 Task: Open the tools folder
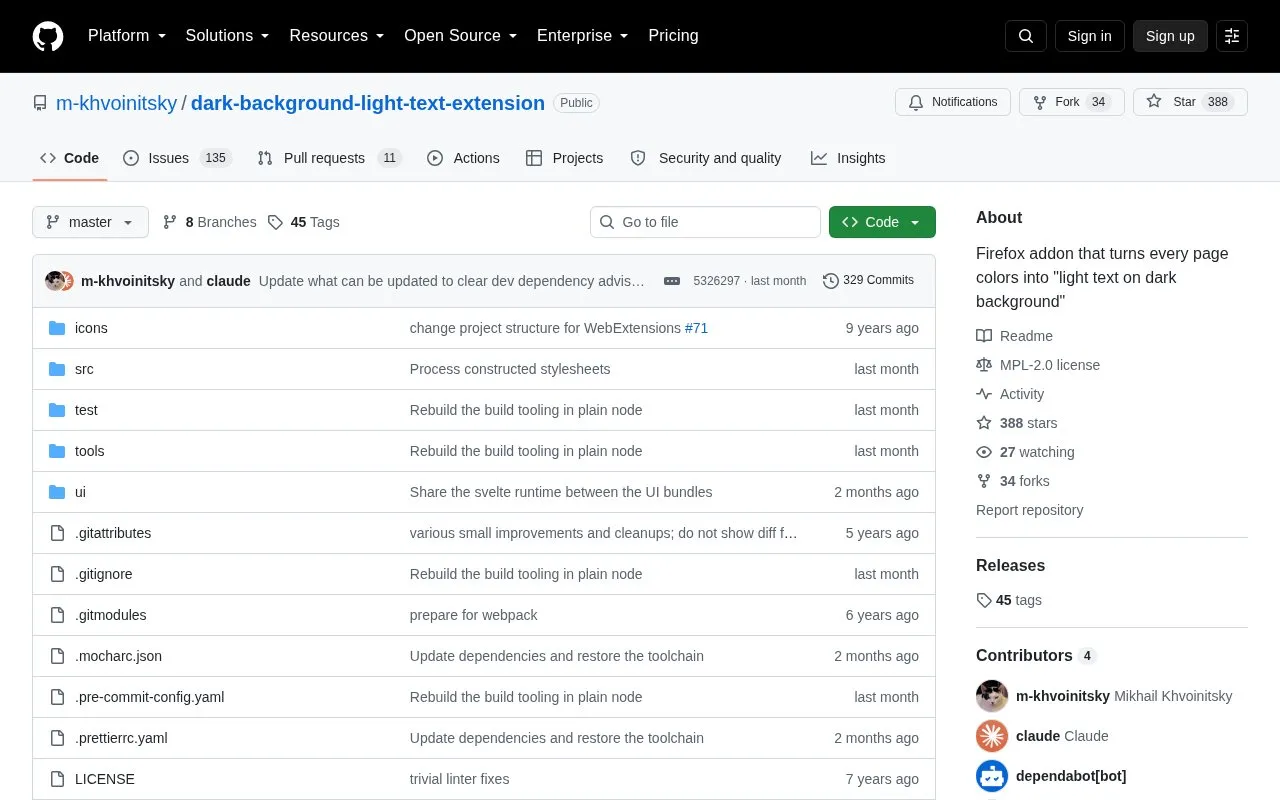(89, 451)
